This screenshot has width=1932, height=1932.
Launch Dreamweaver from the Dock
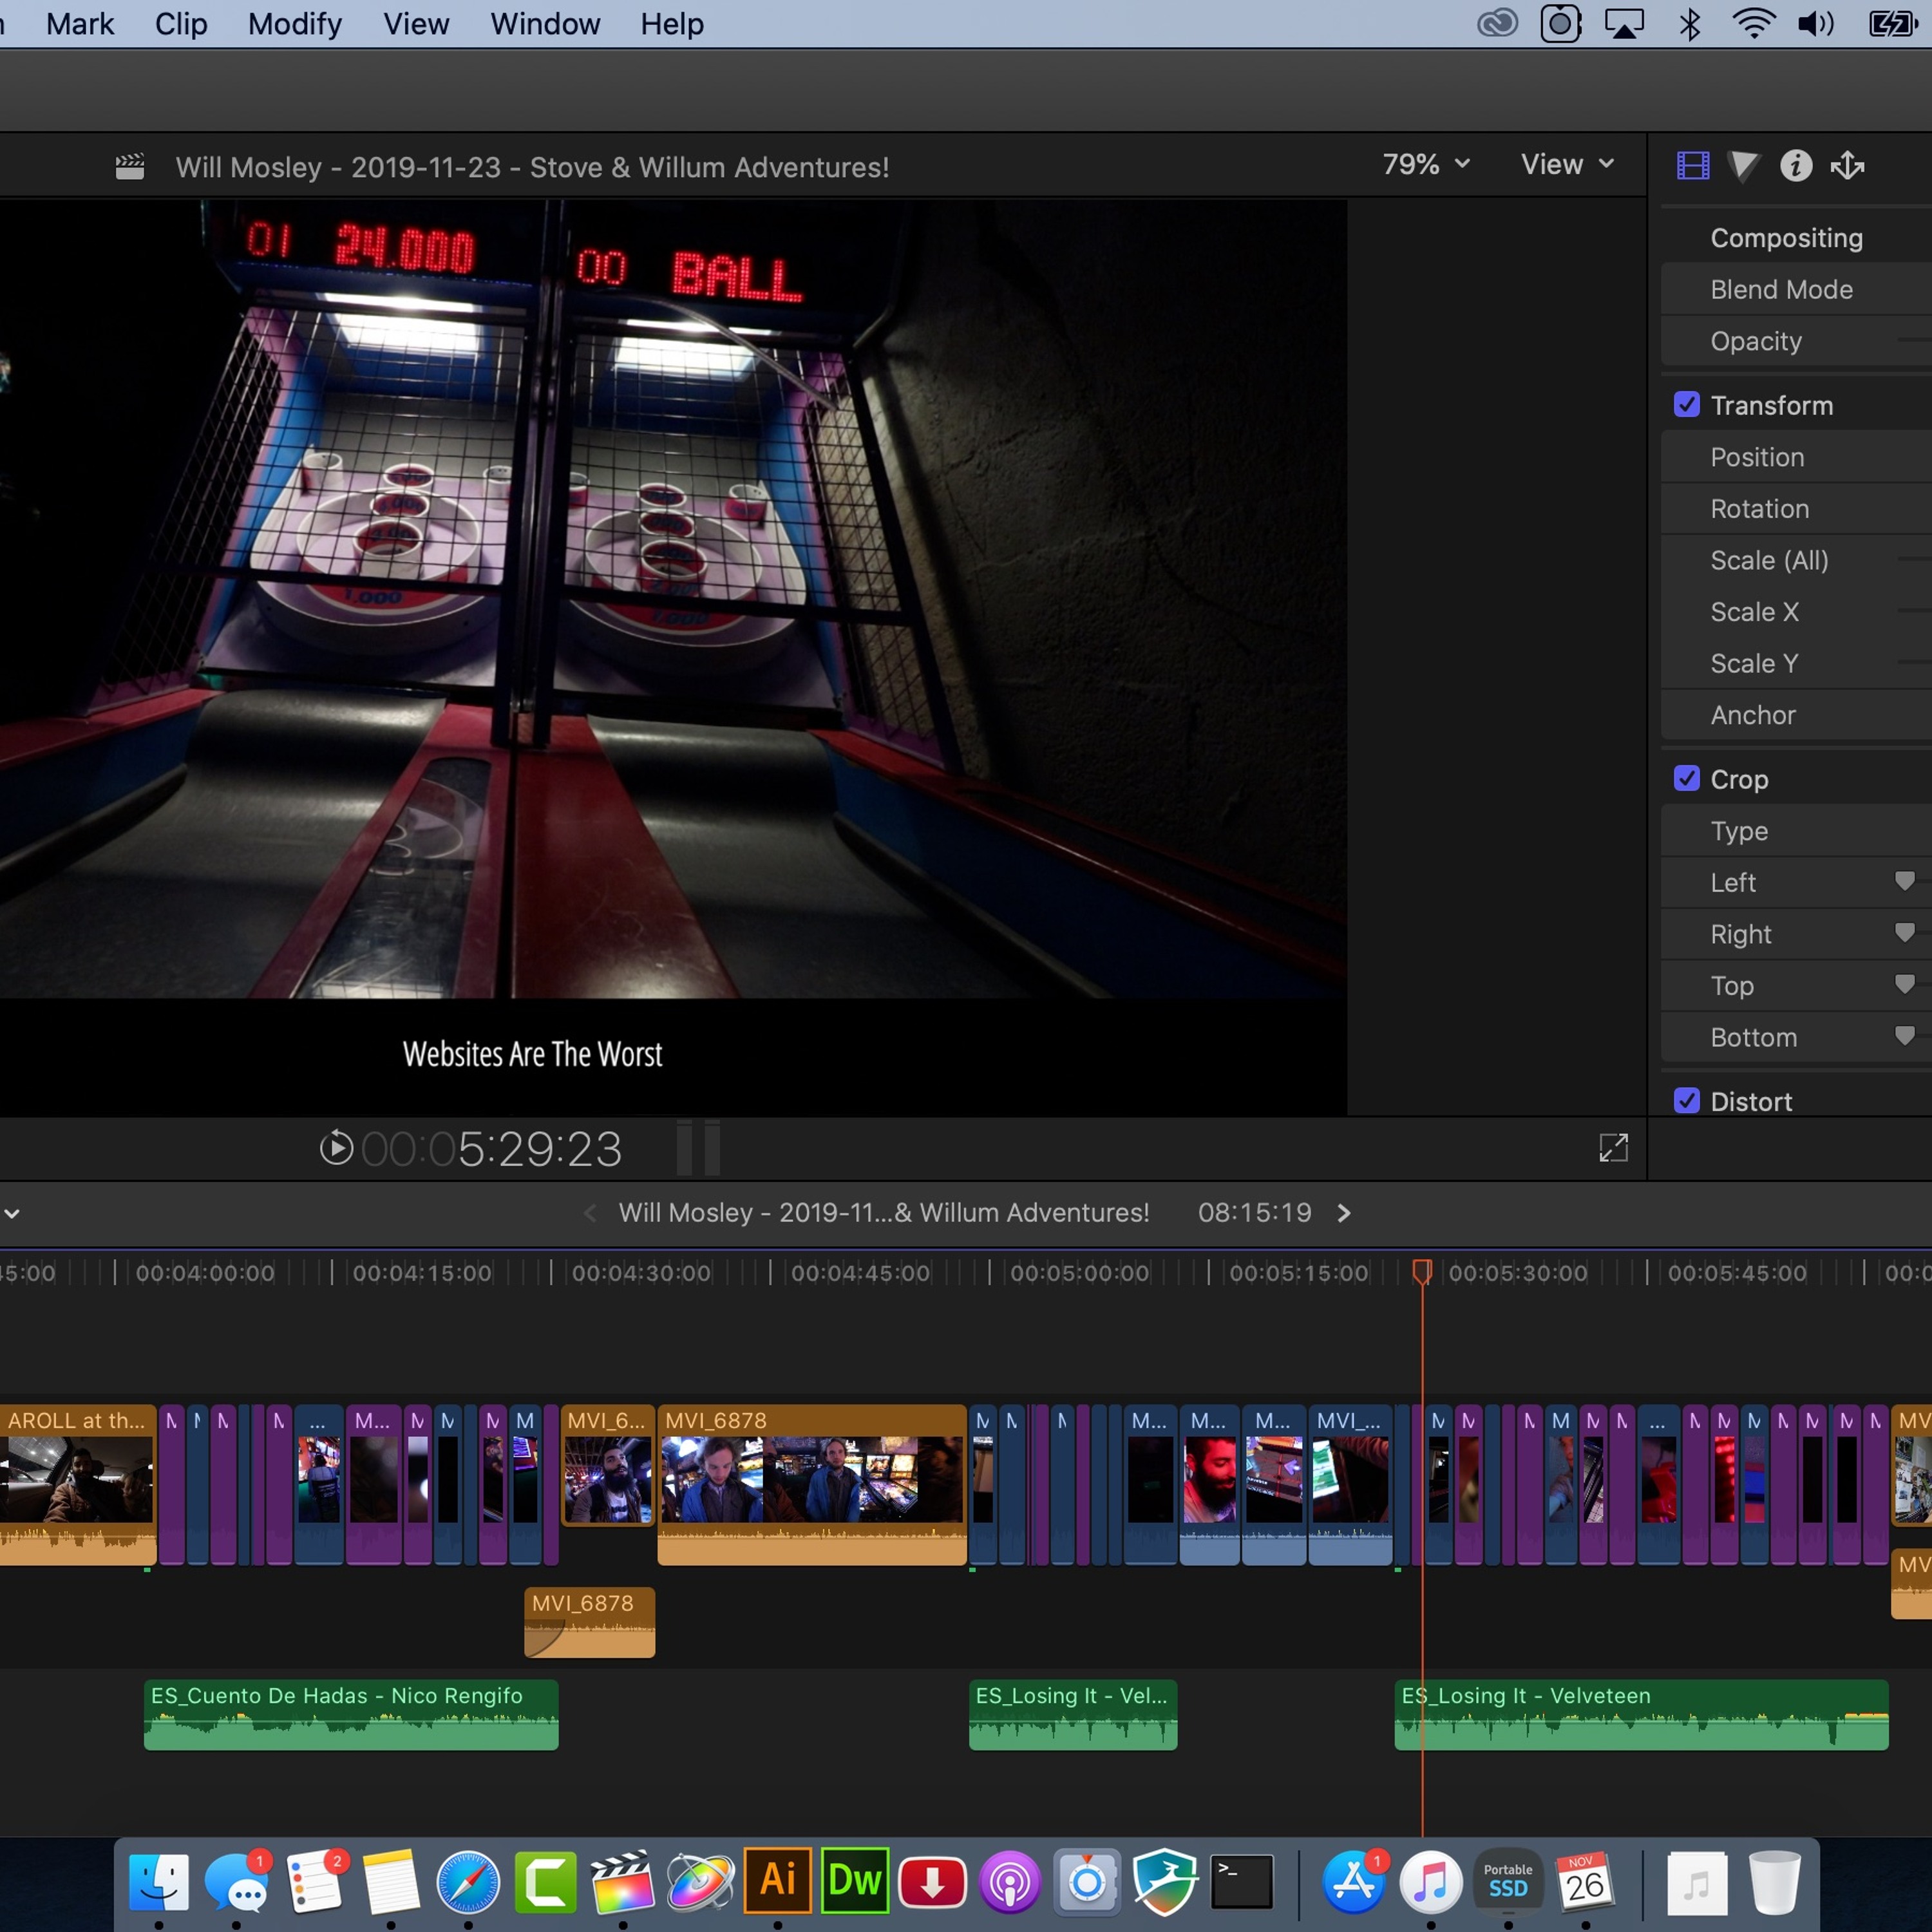[x=855, y=1880]
